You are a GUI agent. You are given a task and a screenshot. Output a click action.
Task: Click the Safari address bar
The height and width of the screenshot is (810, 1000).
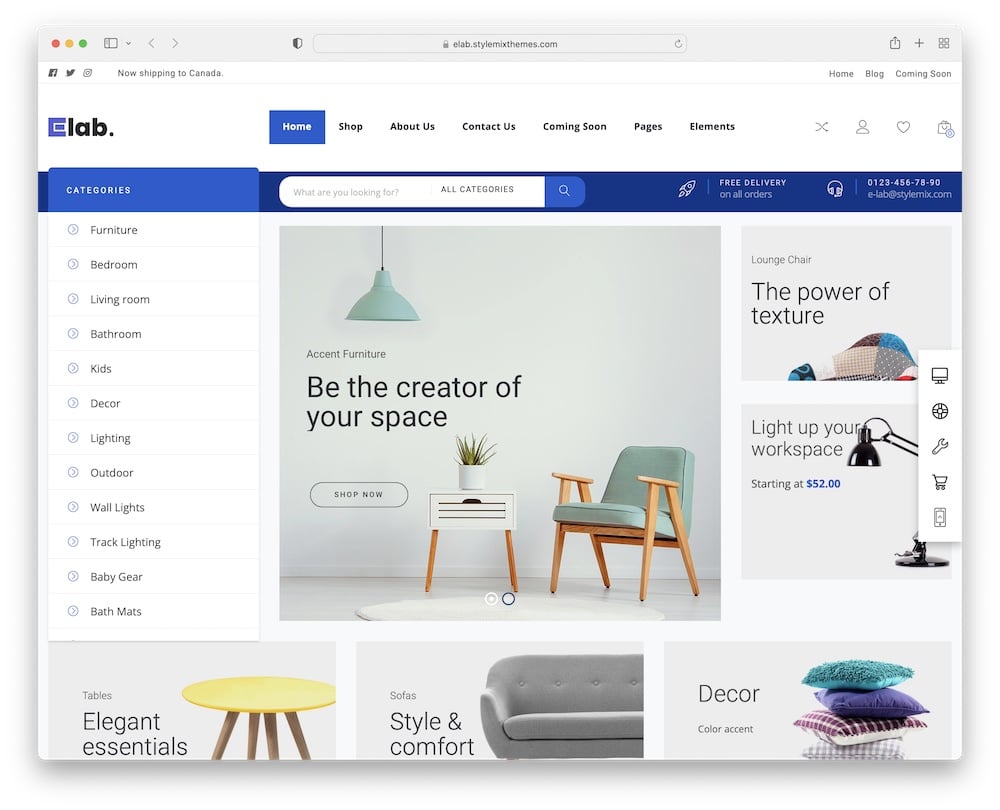pos(500,44)
